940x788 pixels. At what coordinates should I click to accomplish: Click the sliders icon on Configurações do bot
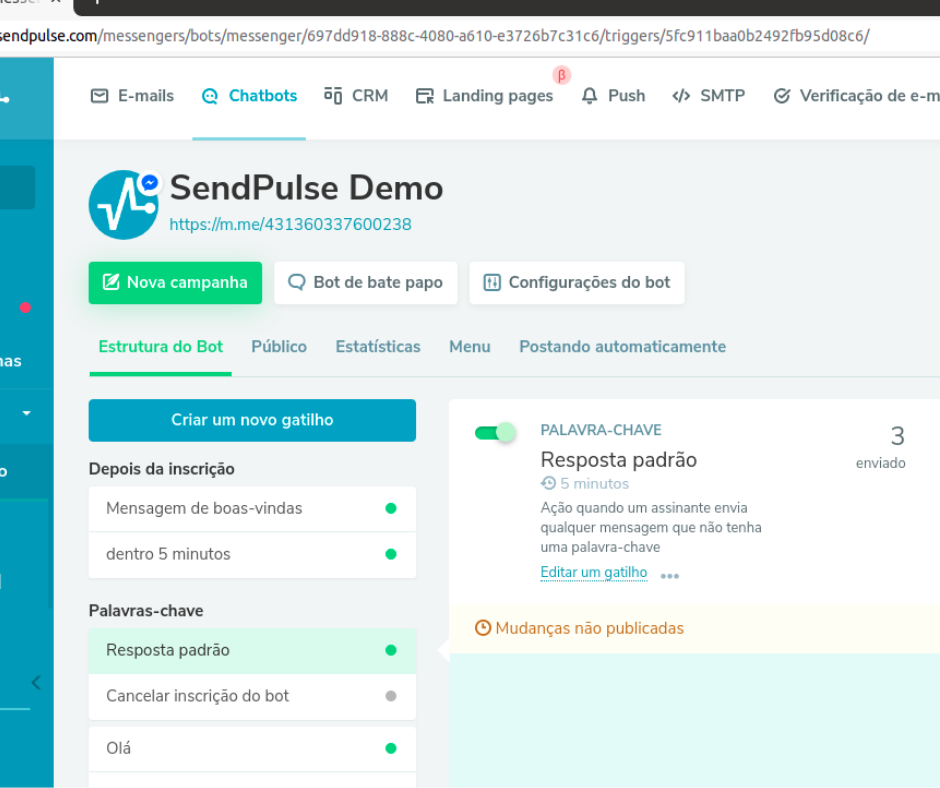point(492,282)
